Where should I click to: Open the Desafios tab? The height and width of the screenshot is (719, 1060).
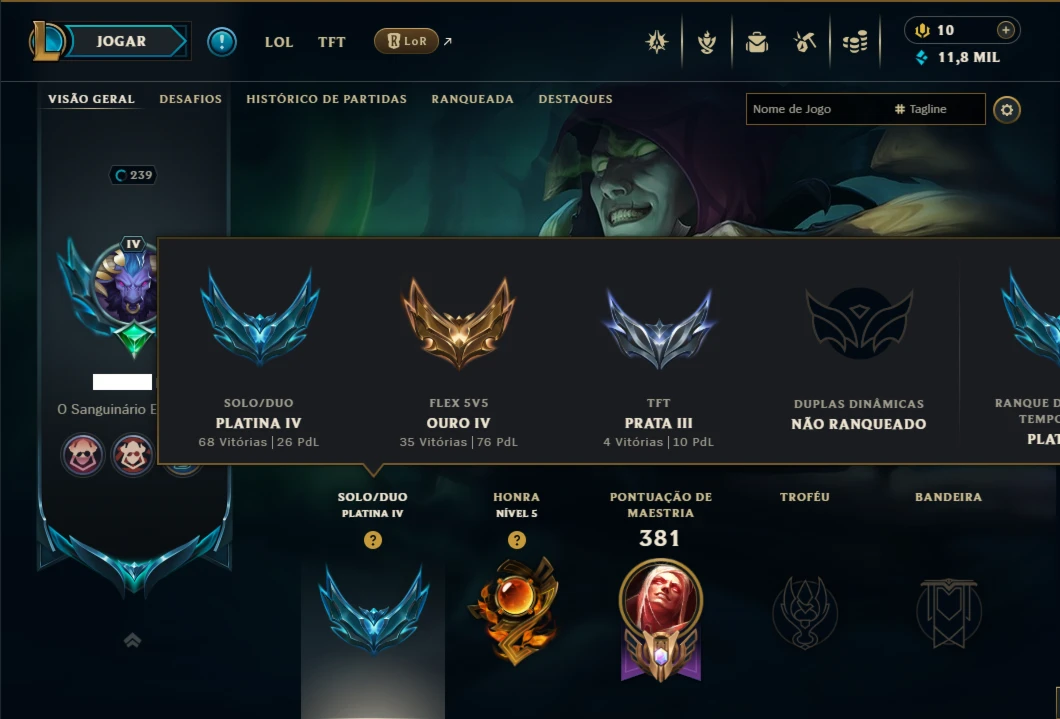click(191, 99)
